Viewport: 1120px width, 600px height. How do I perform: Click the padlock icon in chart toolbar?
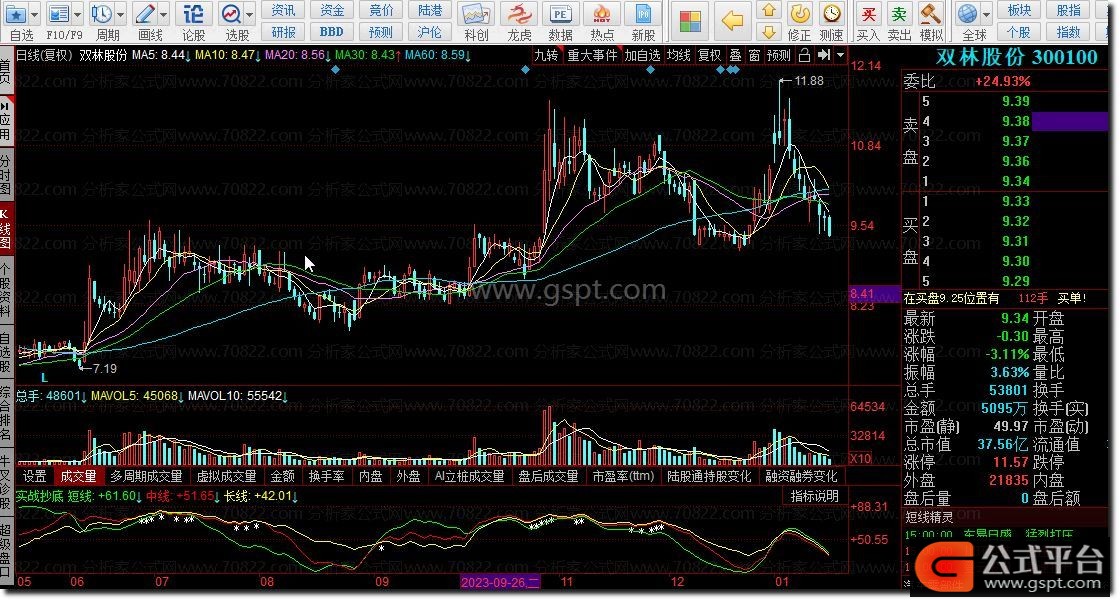tap(804, 55)
